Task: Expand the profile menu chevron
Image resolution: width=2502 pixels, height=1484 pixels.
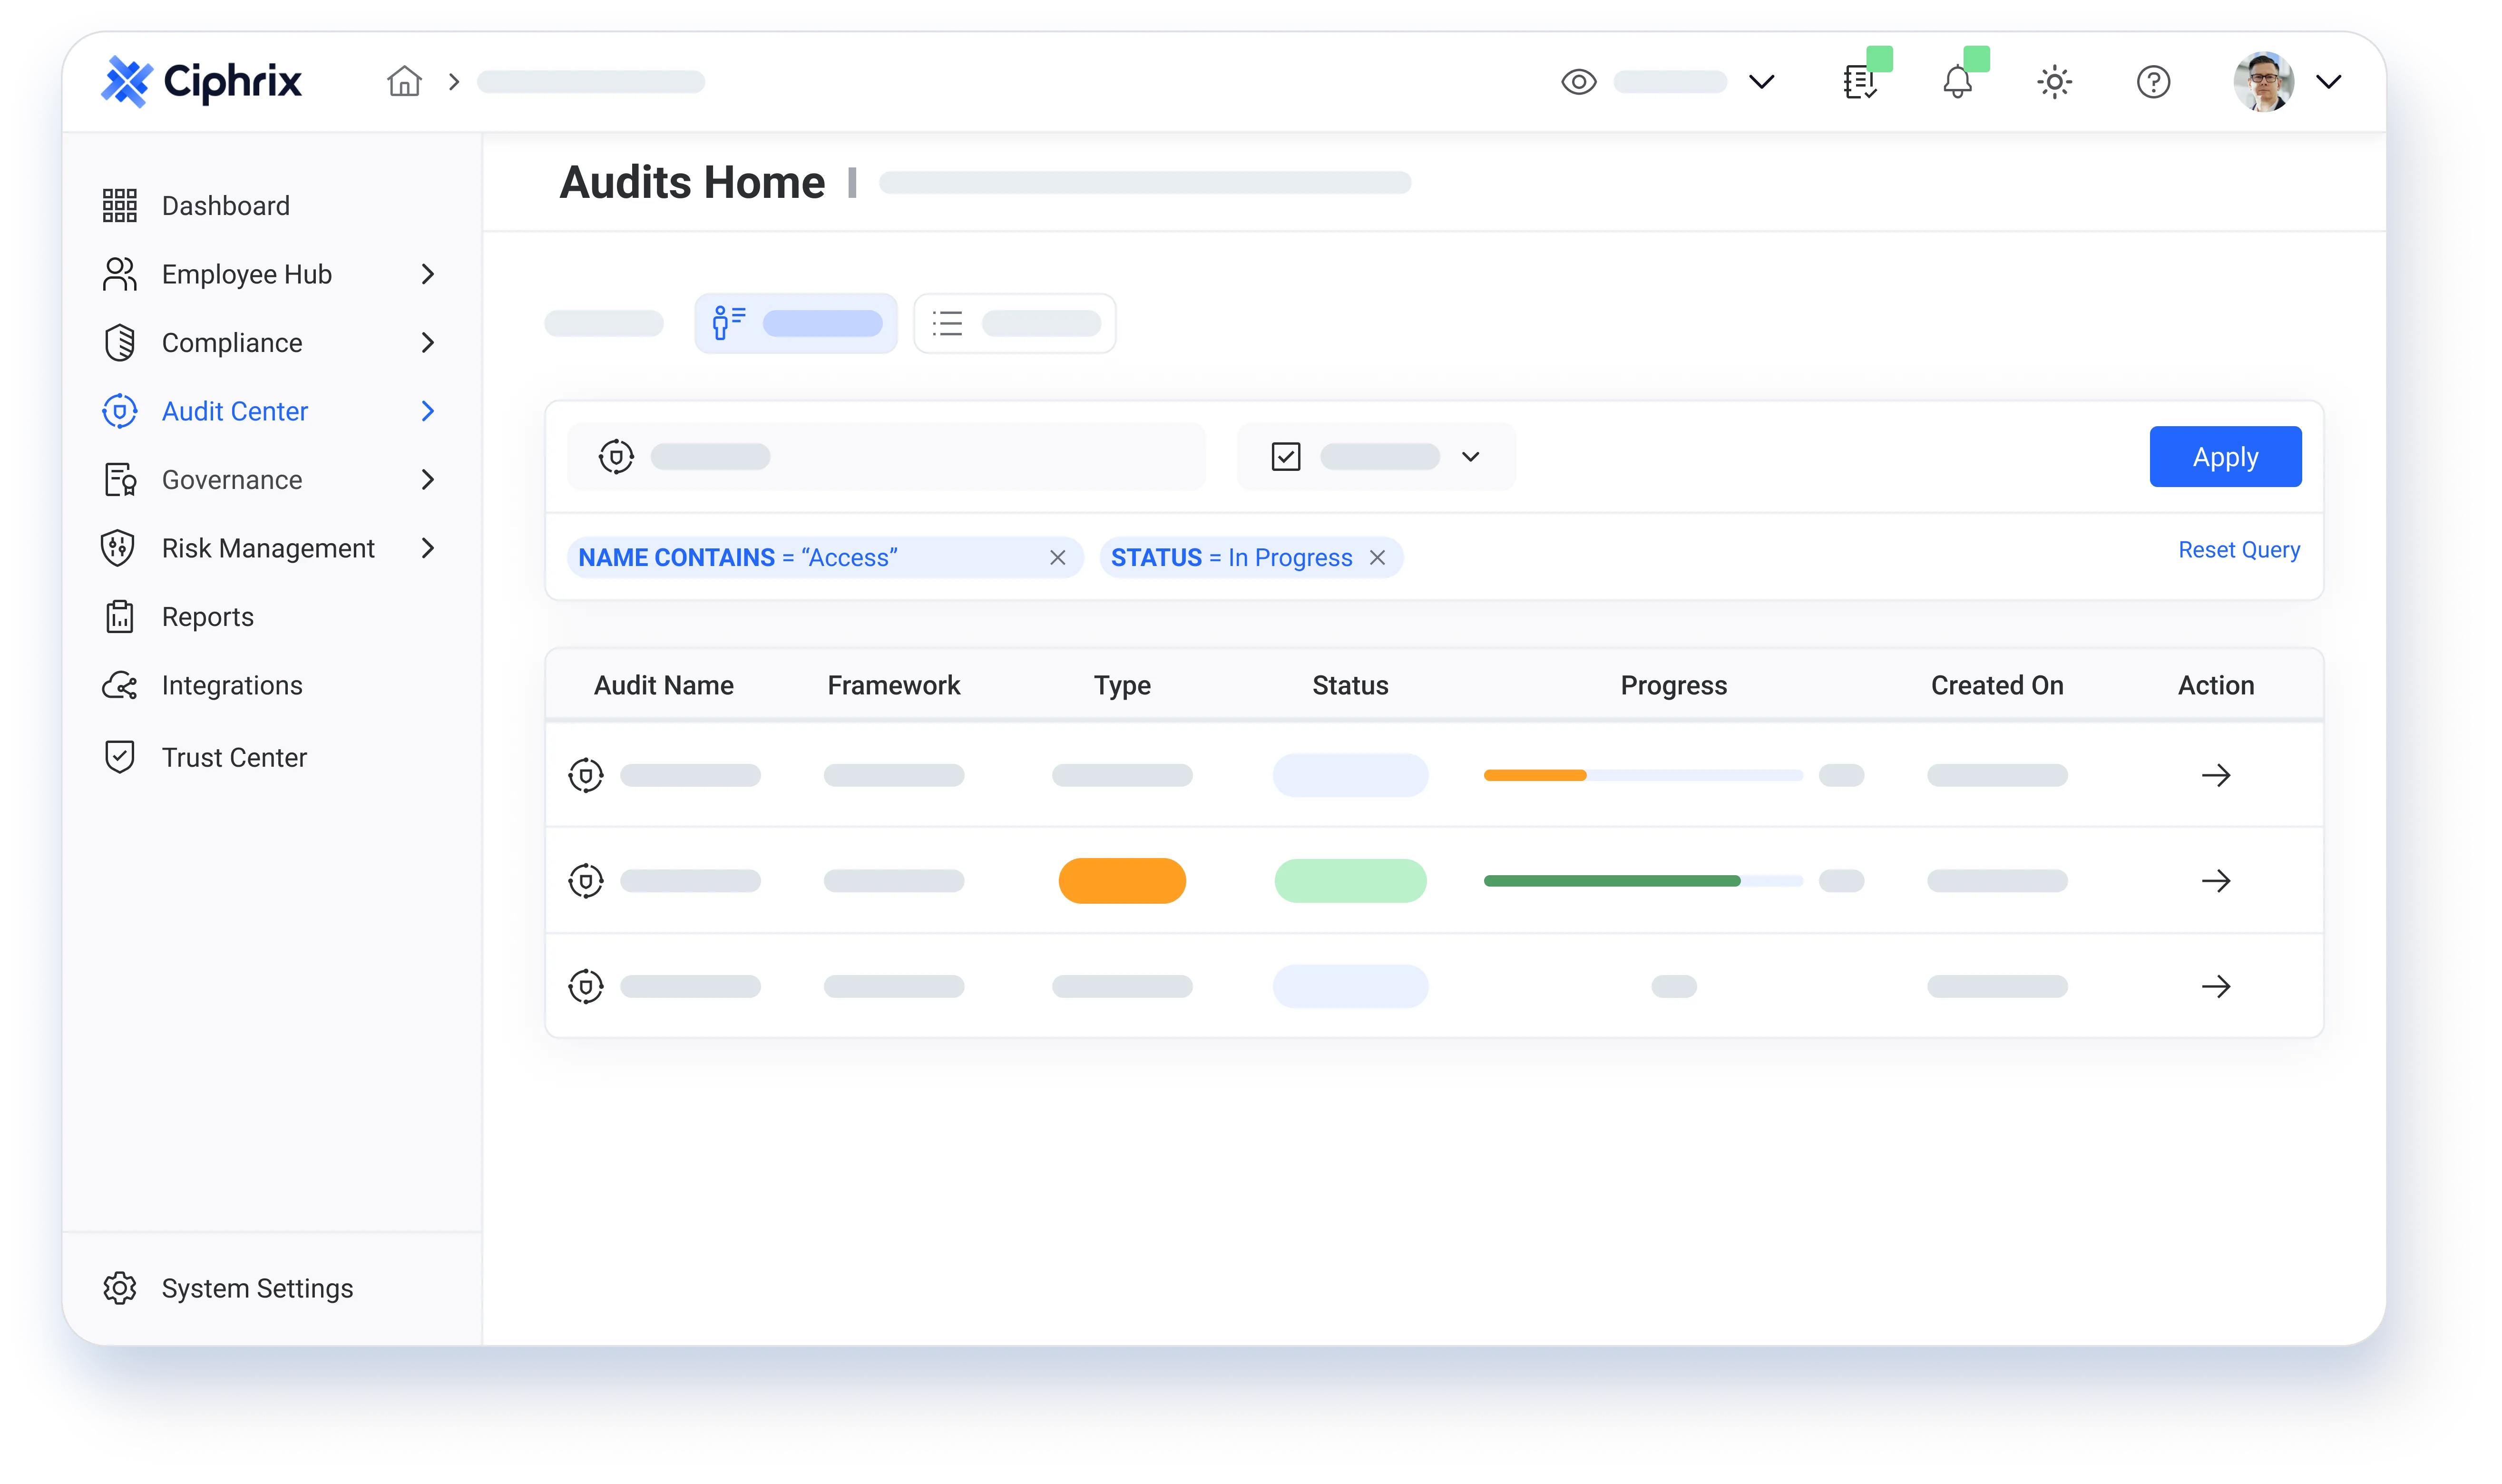Action: click(x=2329, y=82)
